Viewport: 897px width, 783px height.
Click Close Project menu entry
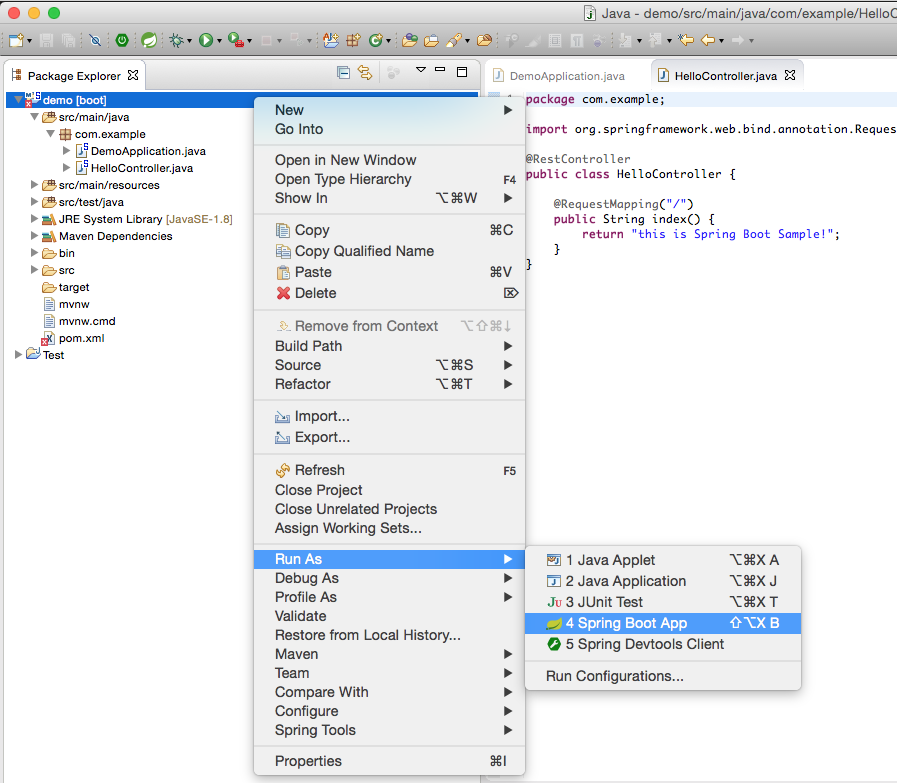[x=389, y=490]
